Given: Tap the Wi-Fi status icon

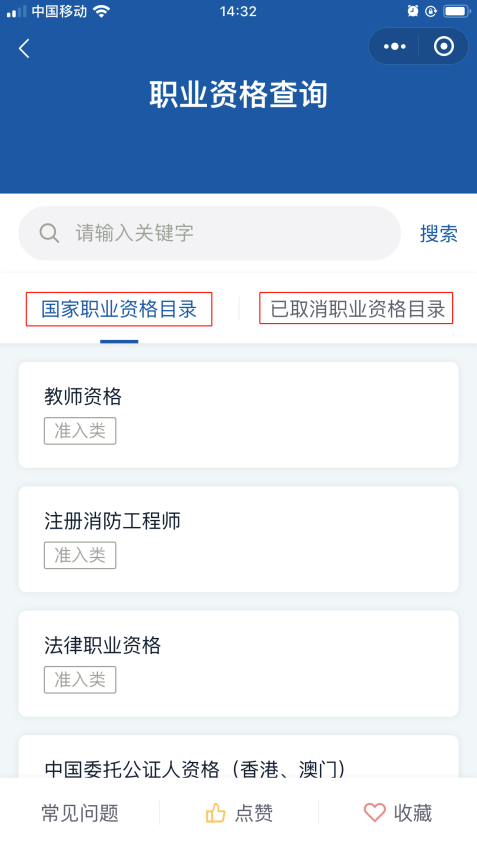Looking at the screenshot, I should 101,11.
